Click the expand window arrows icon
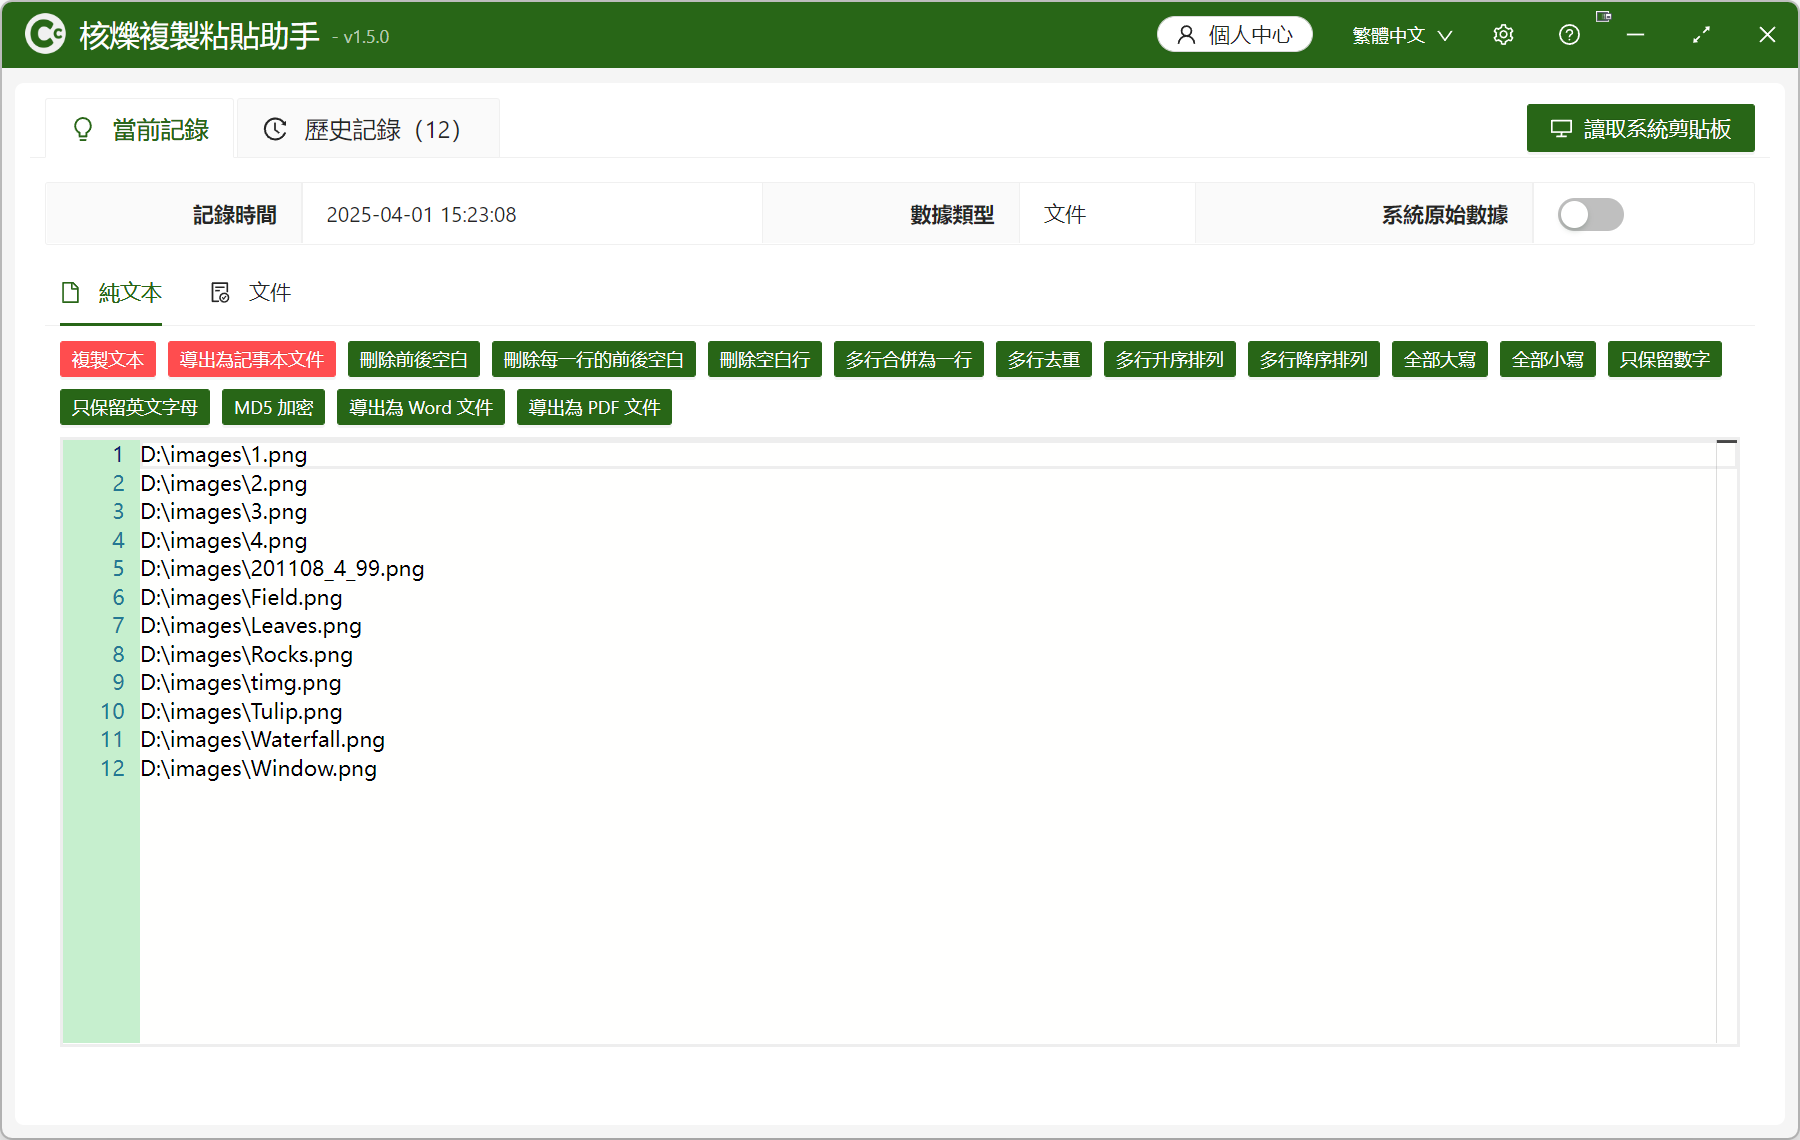The height and width of the screenshot is (1140, 1800). 1701,35
